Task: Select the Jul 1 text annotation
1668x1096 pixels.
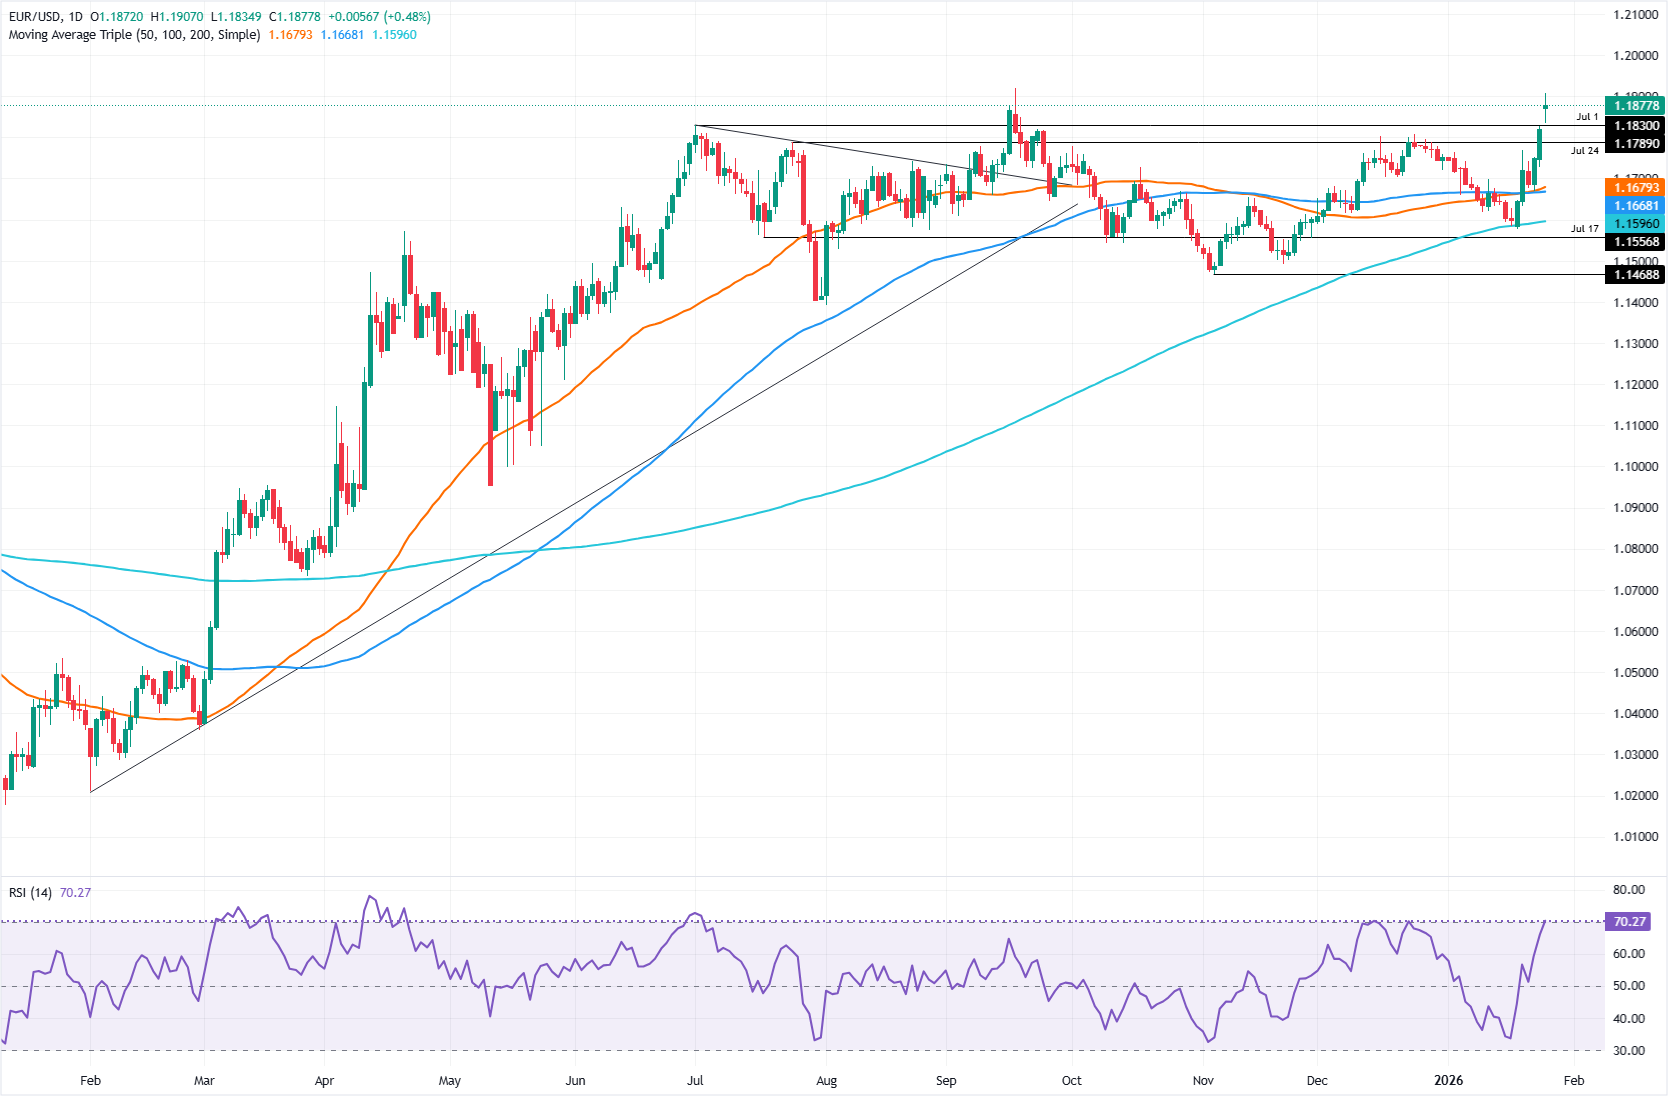Action: 1587,117
